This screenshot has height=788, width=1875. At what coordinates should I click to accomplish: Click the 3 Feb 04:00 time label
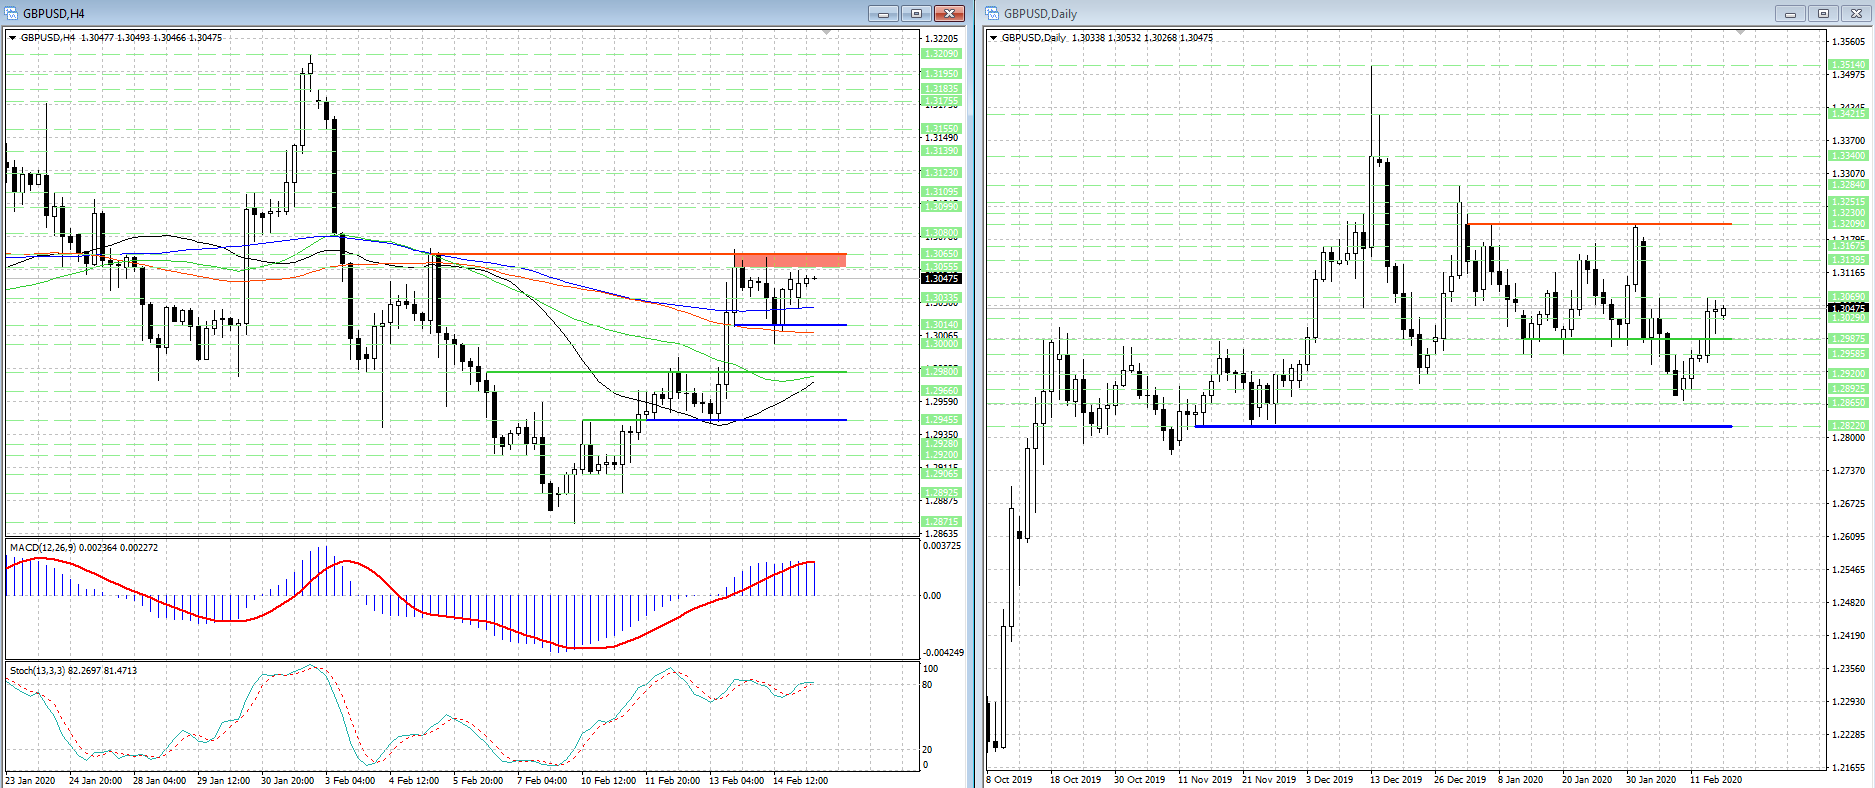click(x=350, y=781)
